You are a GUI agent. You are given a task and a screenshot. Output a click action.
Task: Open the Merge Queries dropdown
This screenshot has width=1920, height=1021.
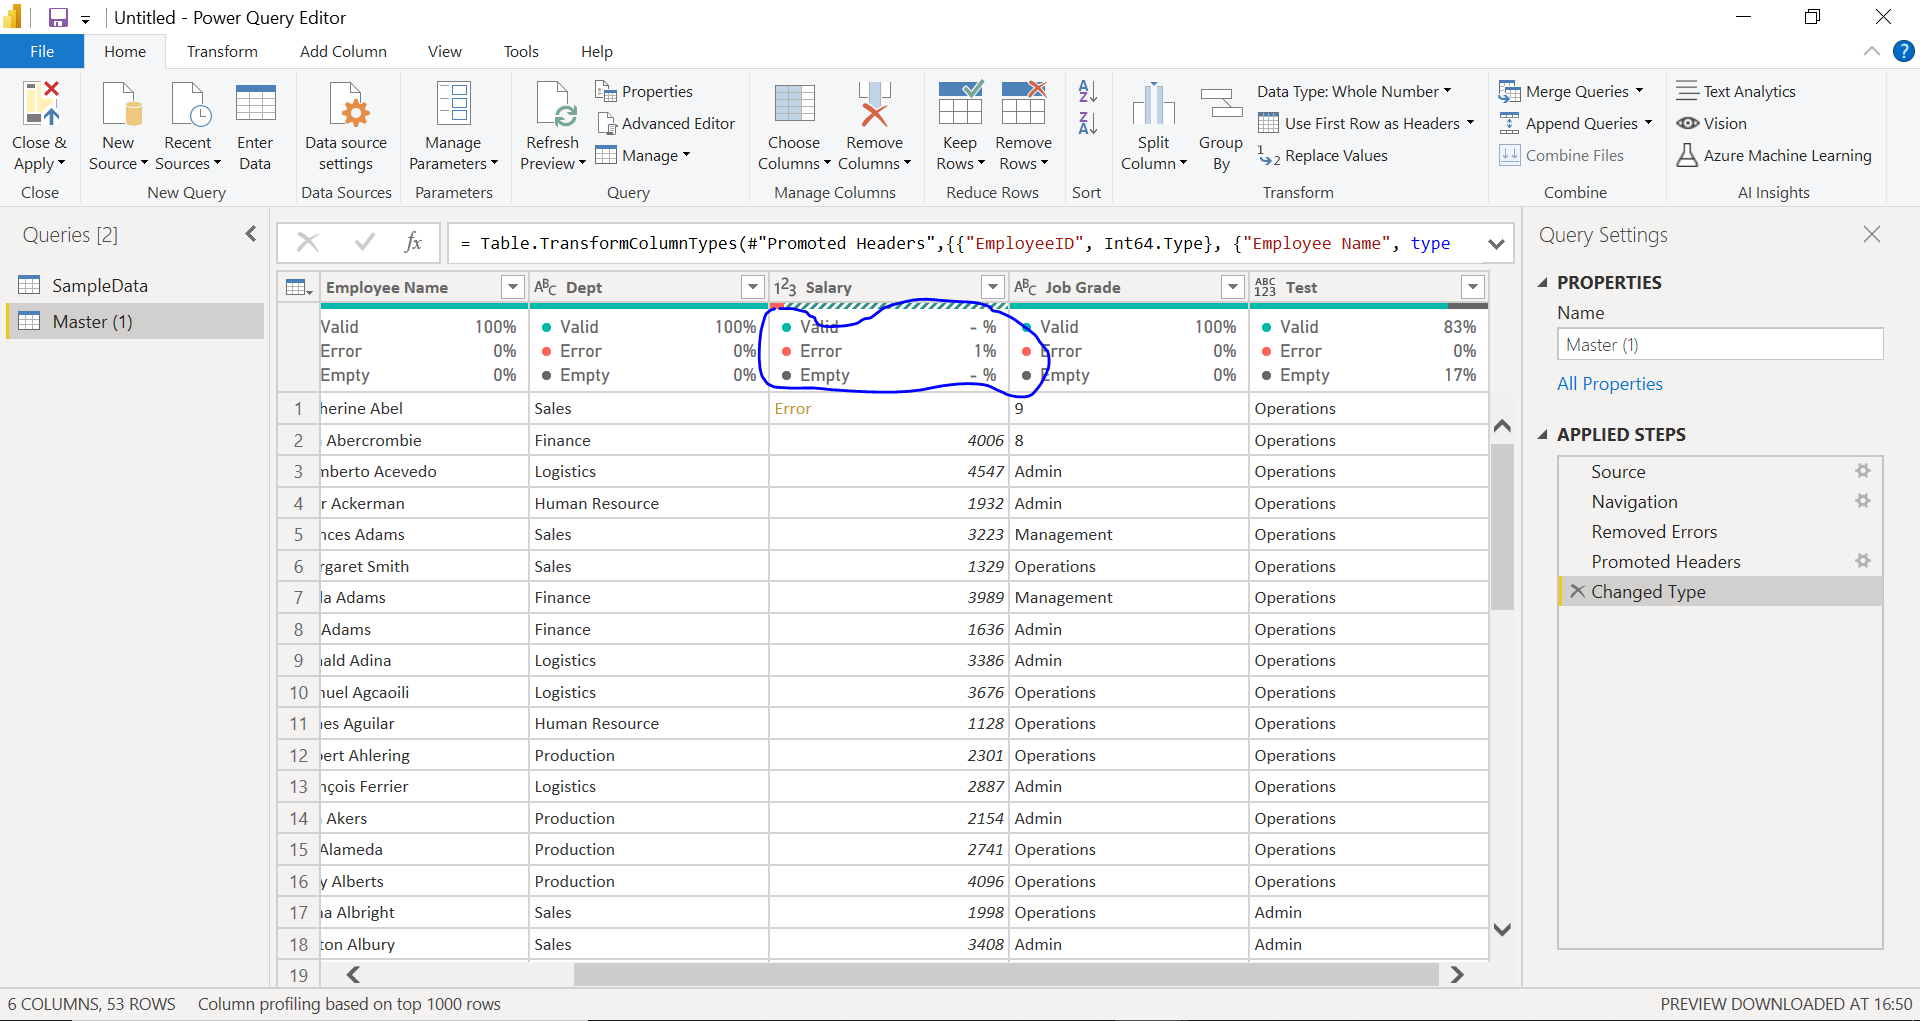[1639, 91]
